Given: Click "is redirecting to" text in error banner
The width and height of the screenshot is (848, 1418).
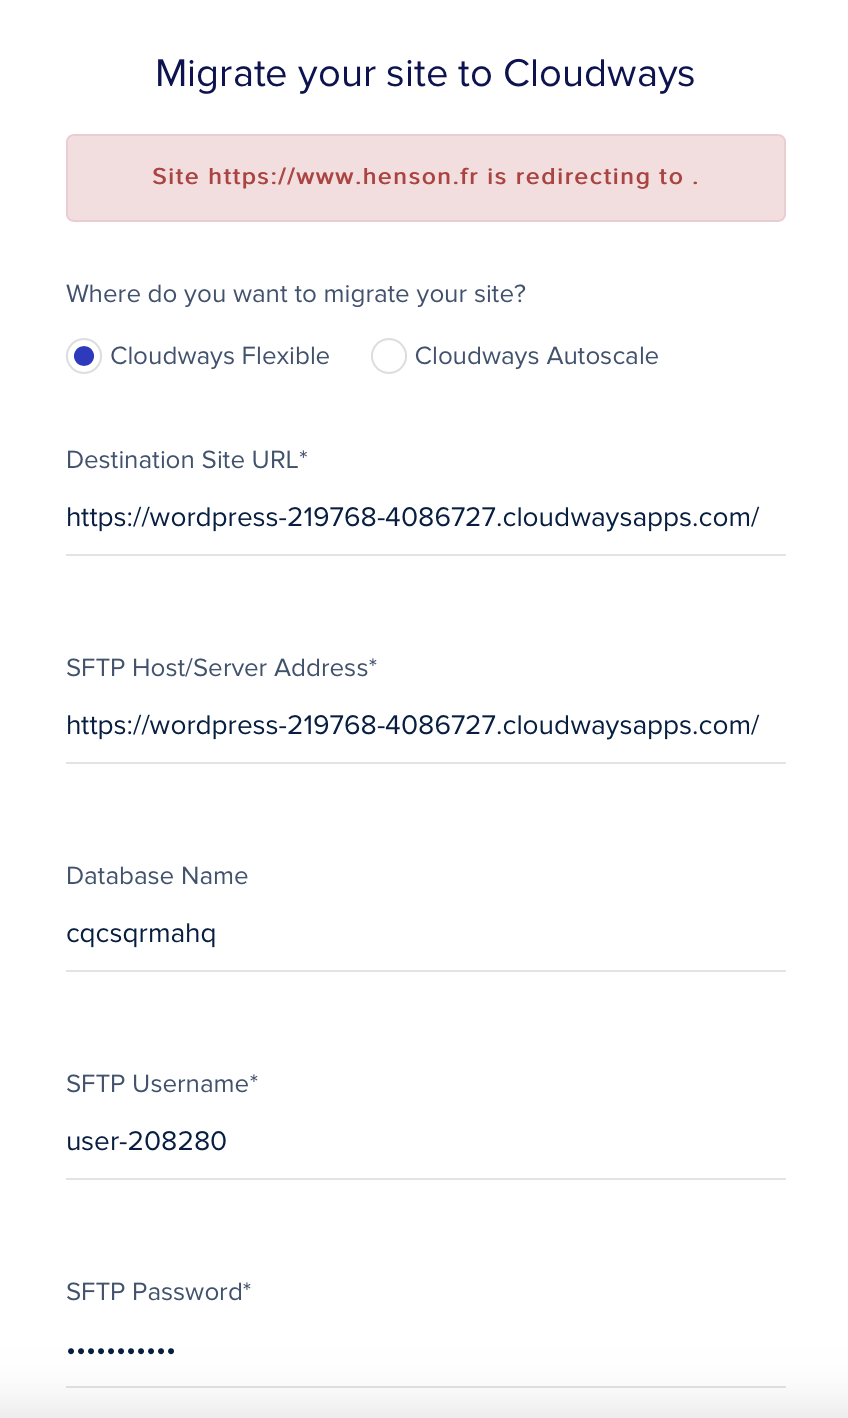Looking at the screenshot, I should click(x=585, y=177).
